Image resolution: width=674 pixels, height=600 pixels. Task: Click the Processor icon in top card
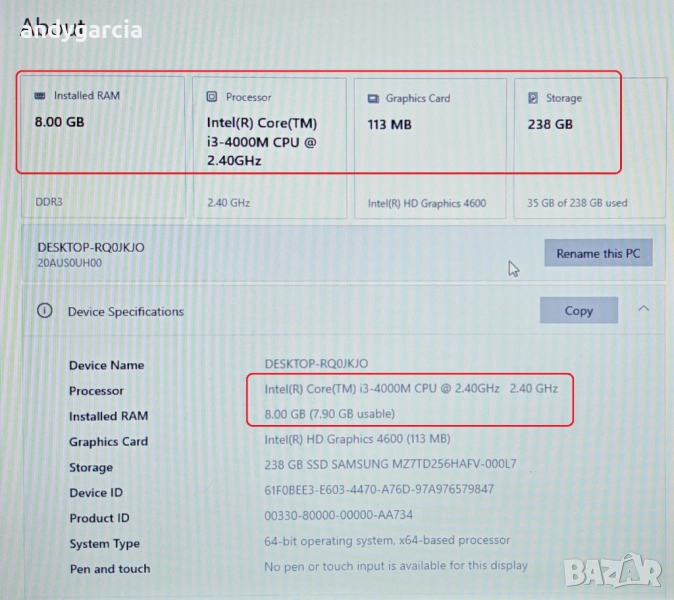212,97
